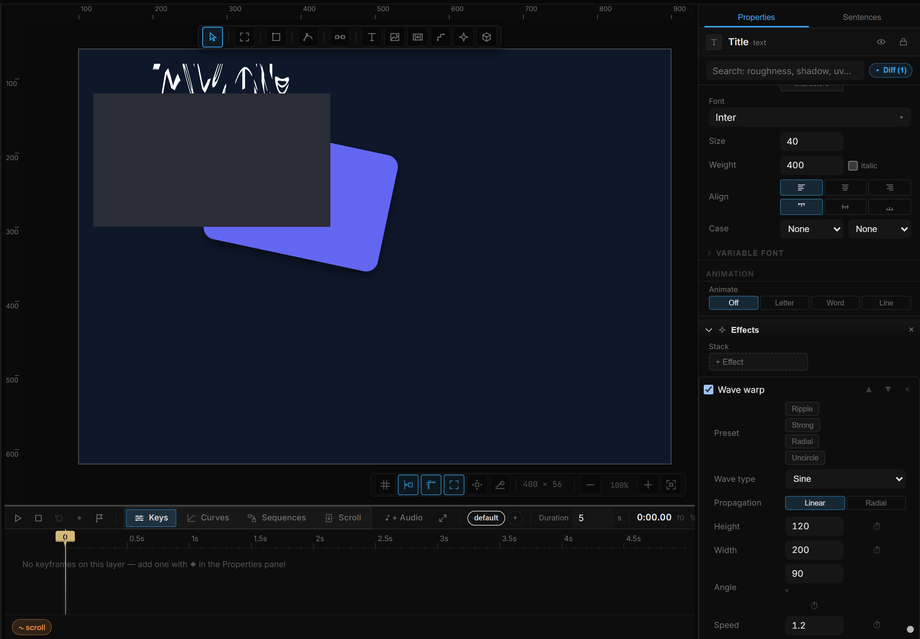Open the second Case None dropdown
The height and width of the screenshot is (639, 920).
coord(880,229)
